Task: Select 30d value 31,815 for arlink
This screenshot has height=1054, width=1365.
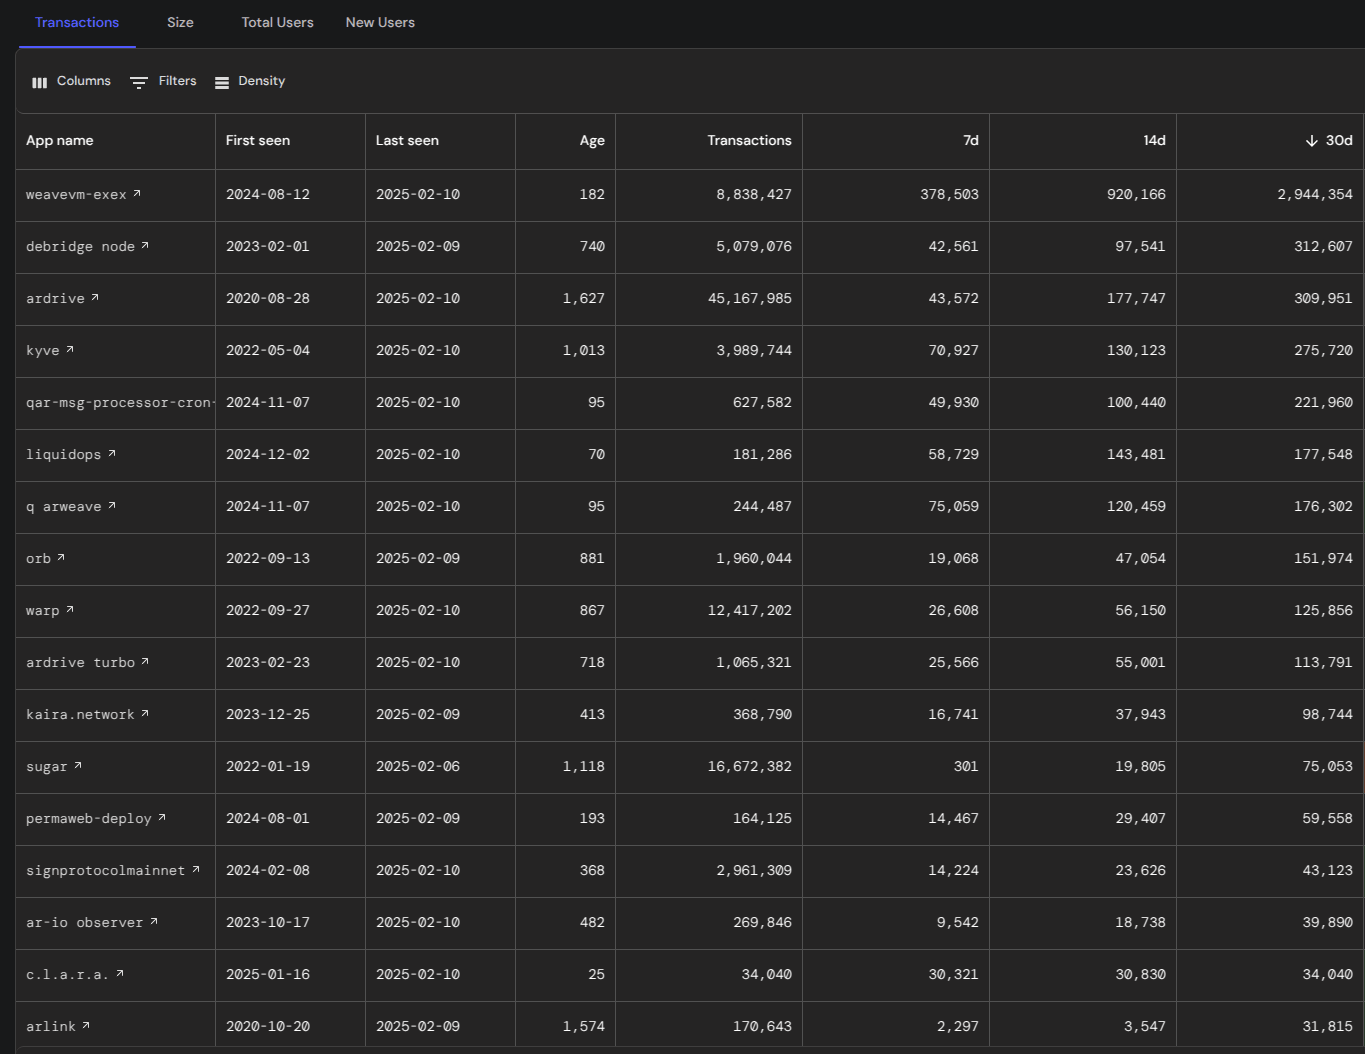Action: pyautogui.click(x=1327, y=1026)
